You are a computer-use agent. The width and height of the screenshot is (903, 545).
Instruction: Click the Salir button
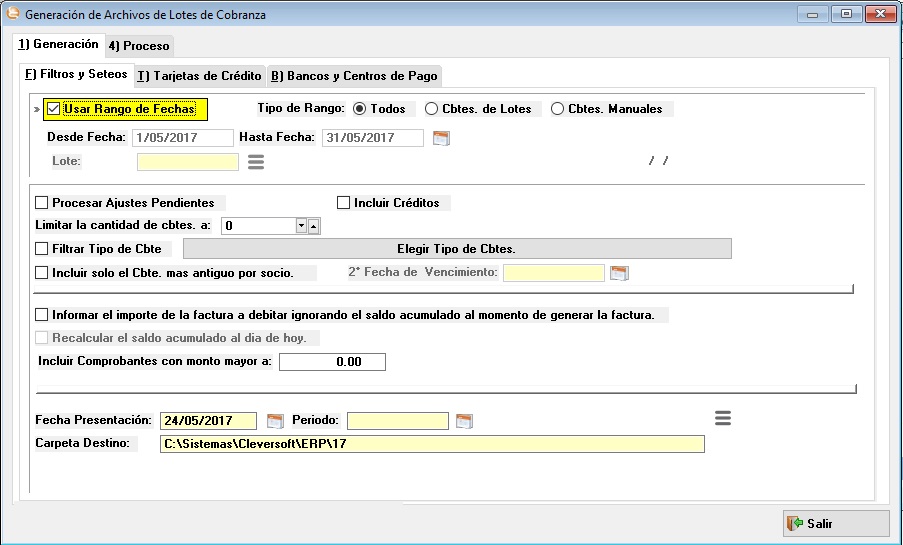click(835, 523)
